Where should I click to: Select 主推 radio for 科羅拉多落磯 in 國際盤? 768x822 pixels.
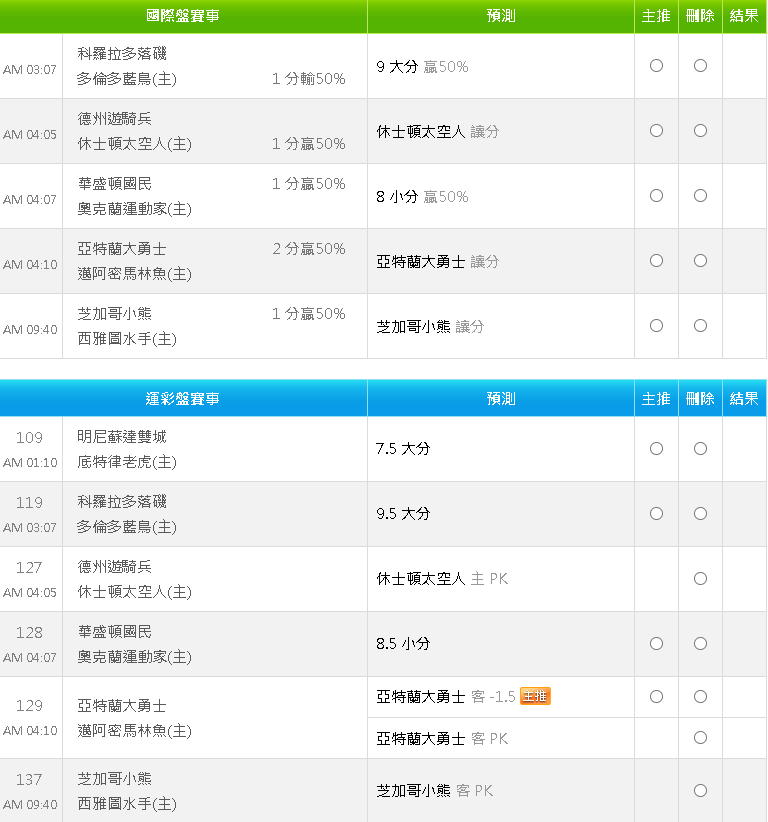coord(656,66)
